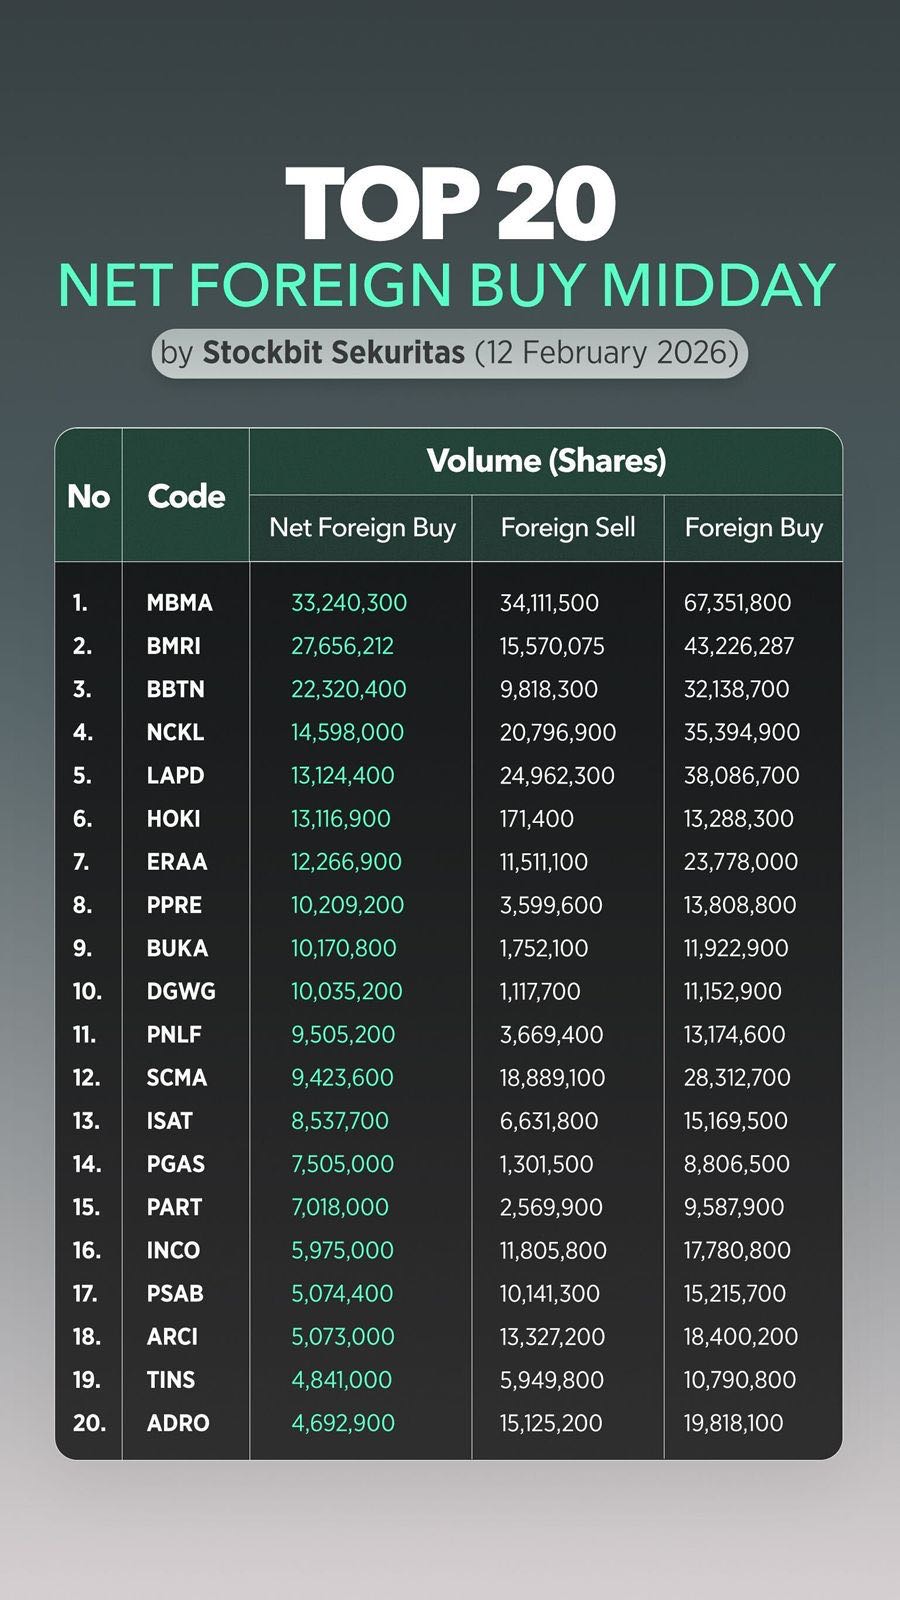This screenshot has width=900, height=1600.
Task: Select the Foreign Buy column header
Action: pyautogui.click(x=753, y=528)
